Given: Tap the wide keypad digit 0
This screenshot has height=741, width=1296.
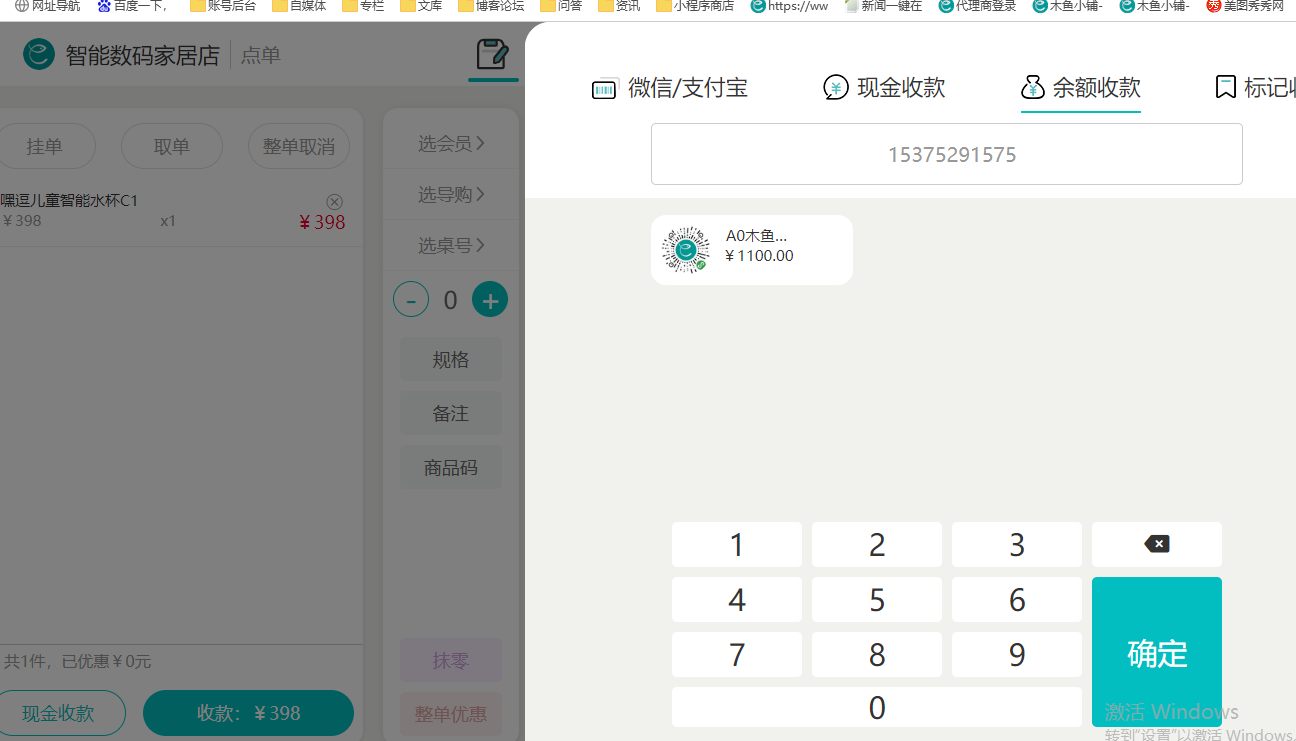Looking at the screenshot, I should 877,707.
